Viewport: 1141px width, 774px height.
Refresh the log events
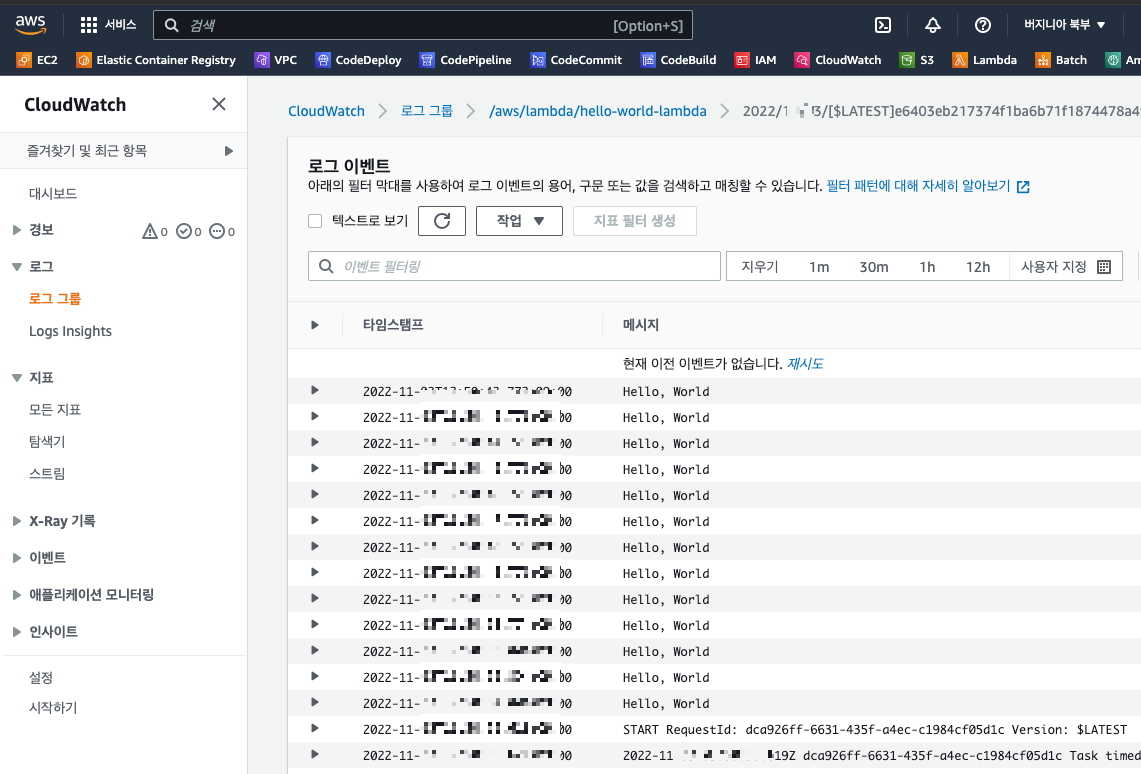[x=442, y=221]
